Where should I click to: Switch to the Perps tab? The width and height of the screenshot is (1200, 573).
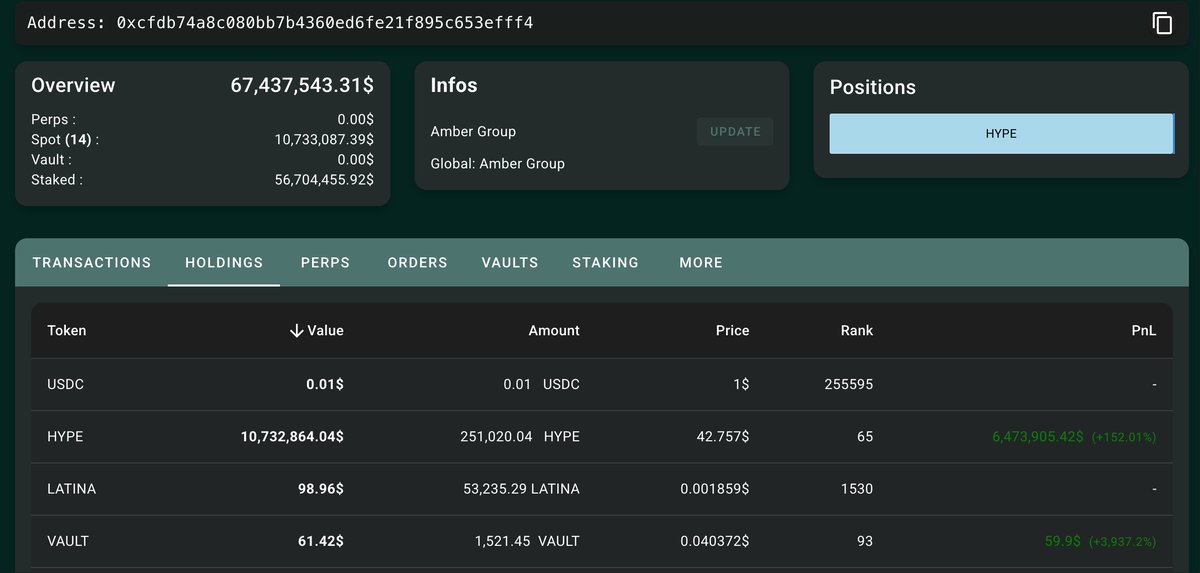point(325,263)
